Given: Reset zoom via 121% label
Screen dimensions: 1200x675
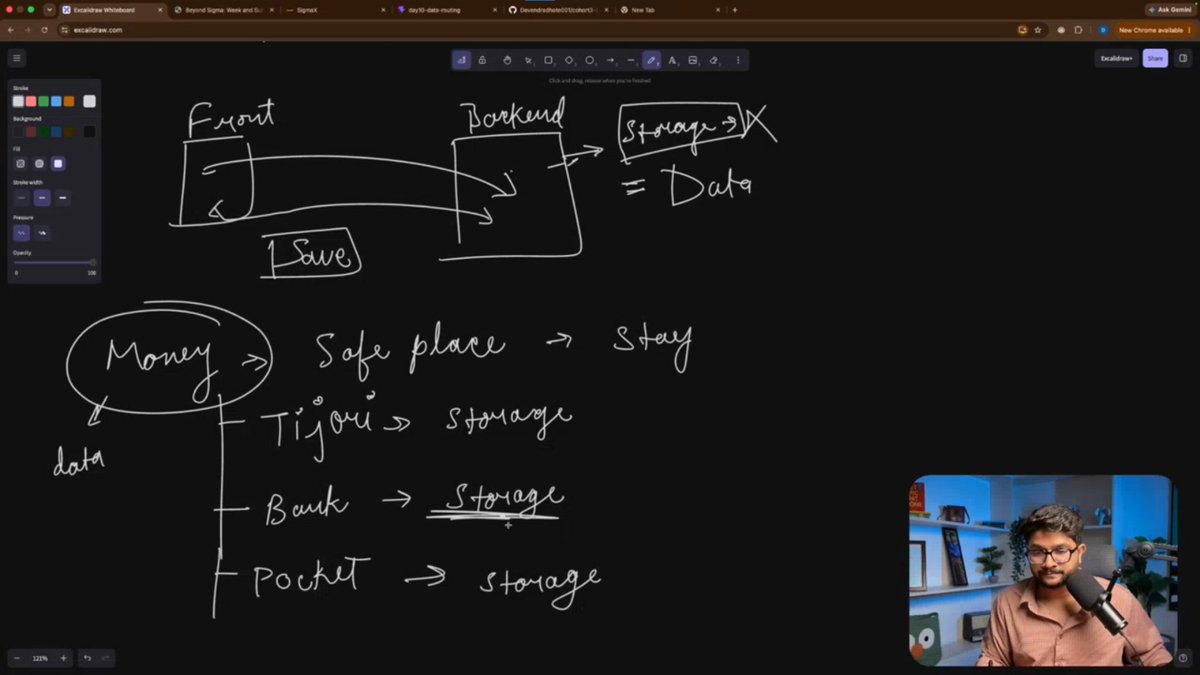Looking at the screenshot, I should (40, 658).
